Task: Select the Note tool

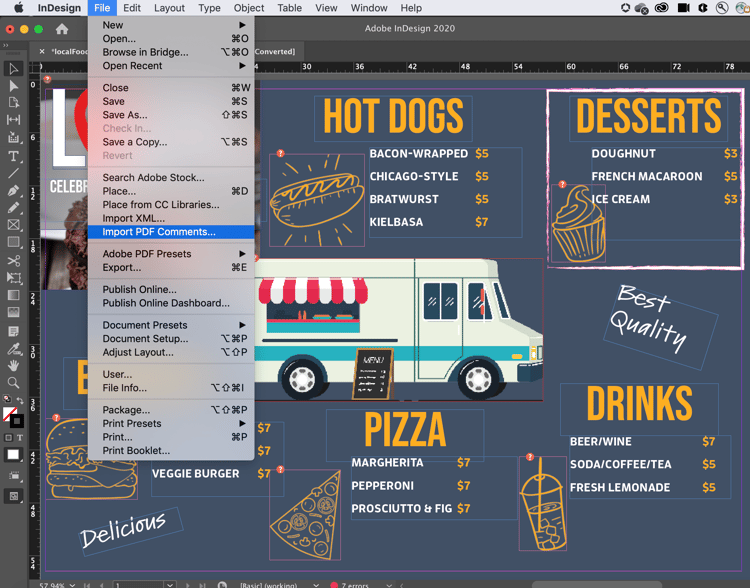Action: pyautogui.click(x=13, y=331)
